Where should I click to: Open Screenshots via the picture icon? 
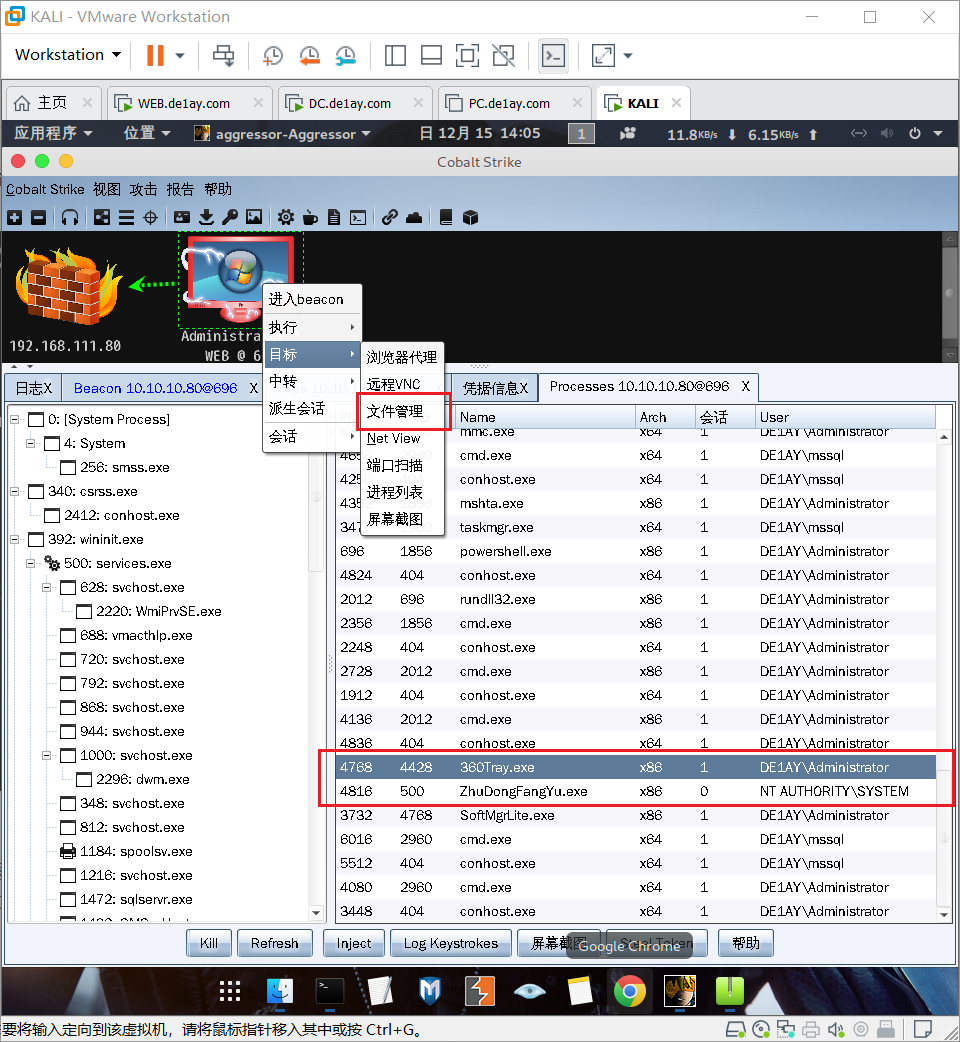point(254,217)
